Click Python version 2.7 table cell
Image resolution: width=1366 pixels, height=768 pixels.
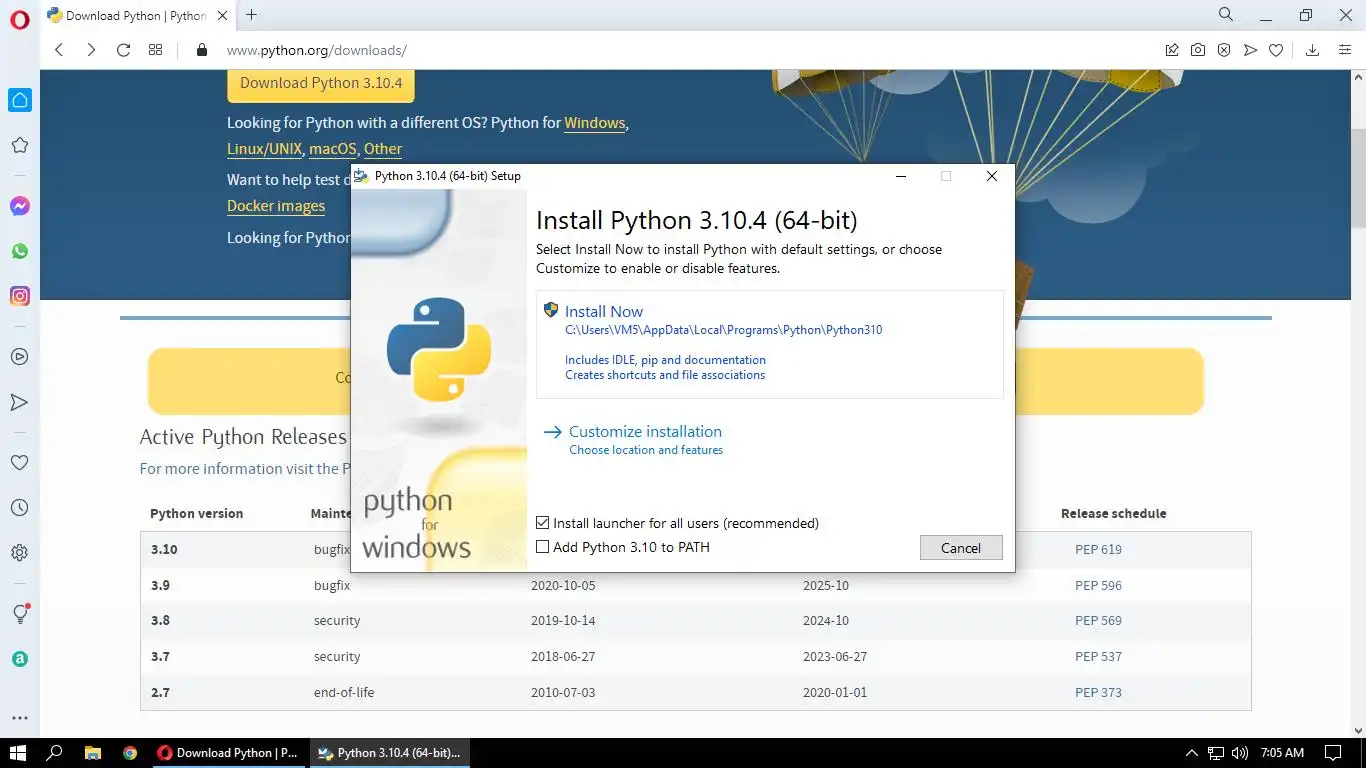coord(160,693)
